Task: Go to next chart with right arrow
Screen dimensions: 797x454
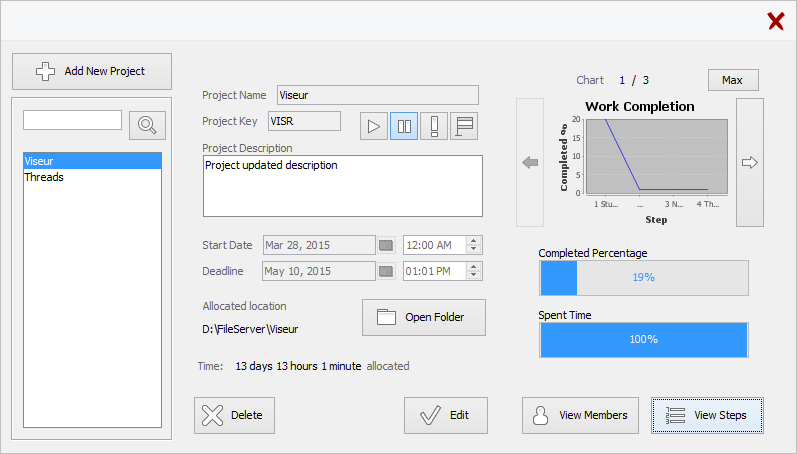Action: tap(749, 162)
